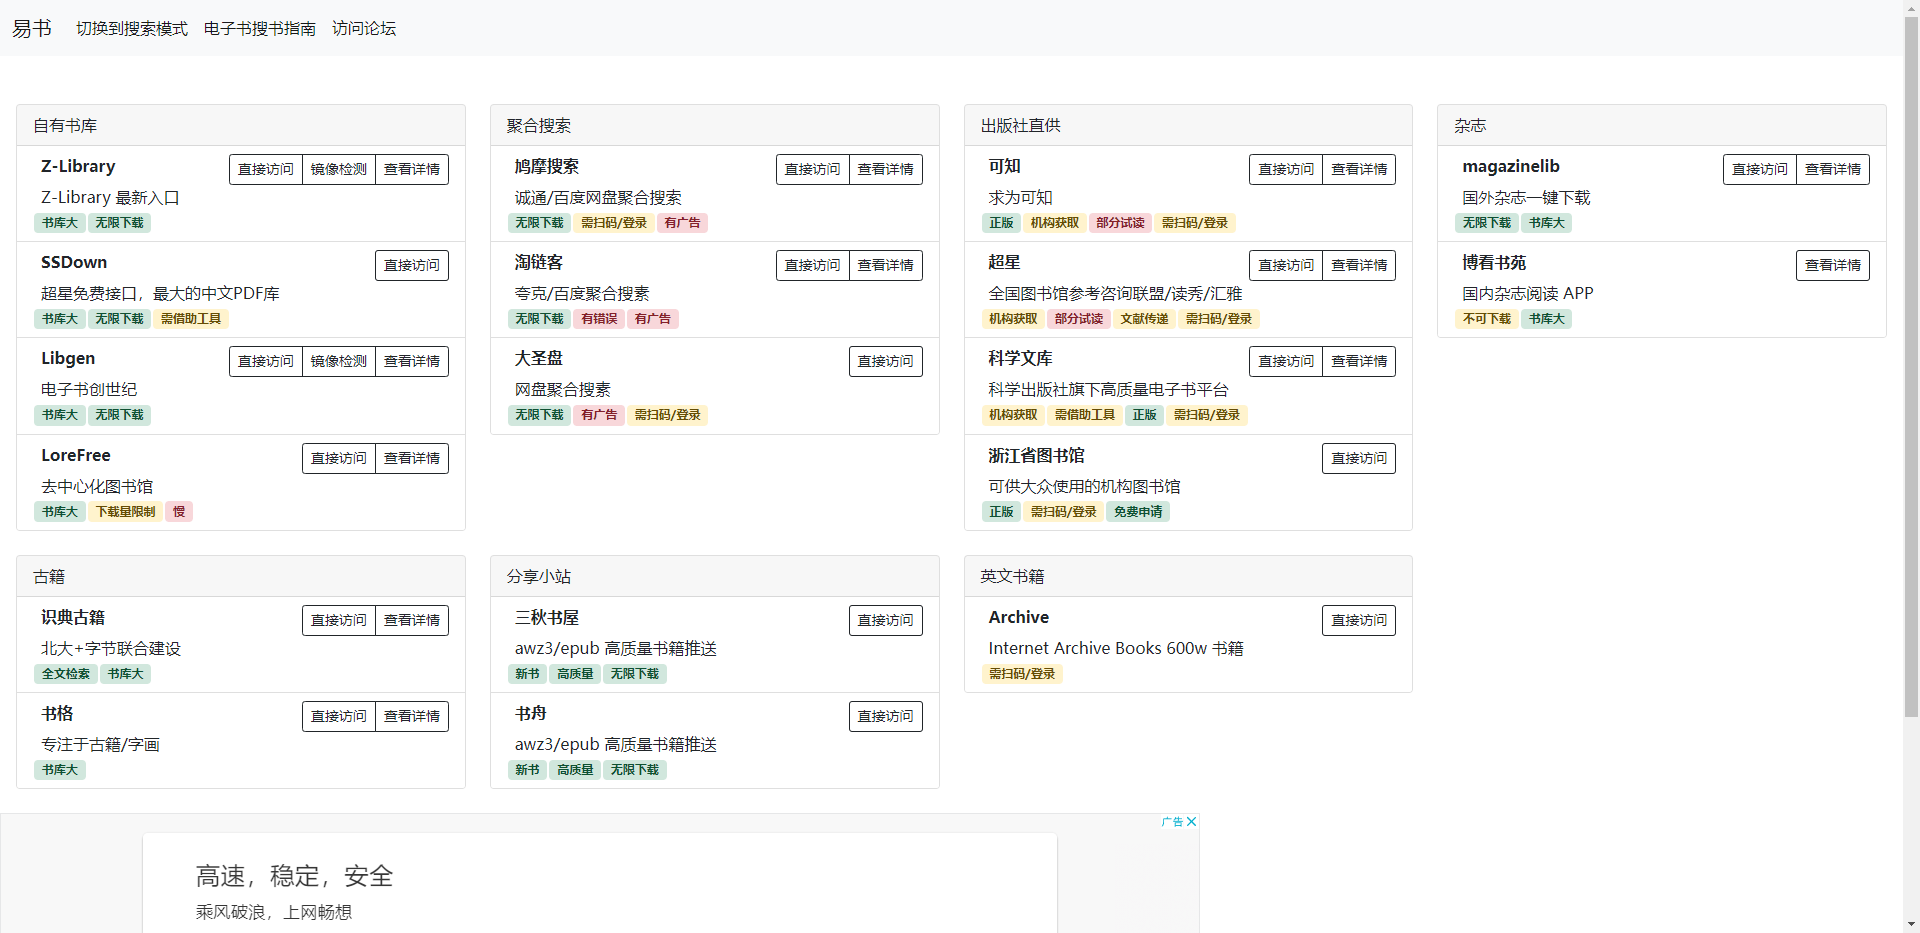
Task: Click 直接访问 for 超星
Action: tap(1286, 265)
